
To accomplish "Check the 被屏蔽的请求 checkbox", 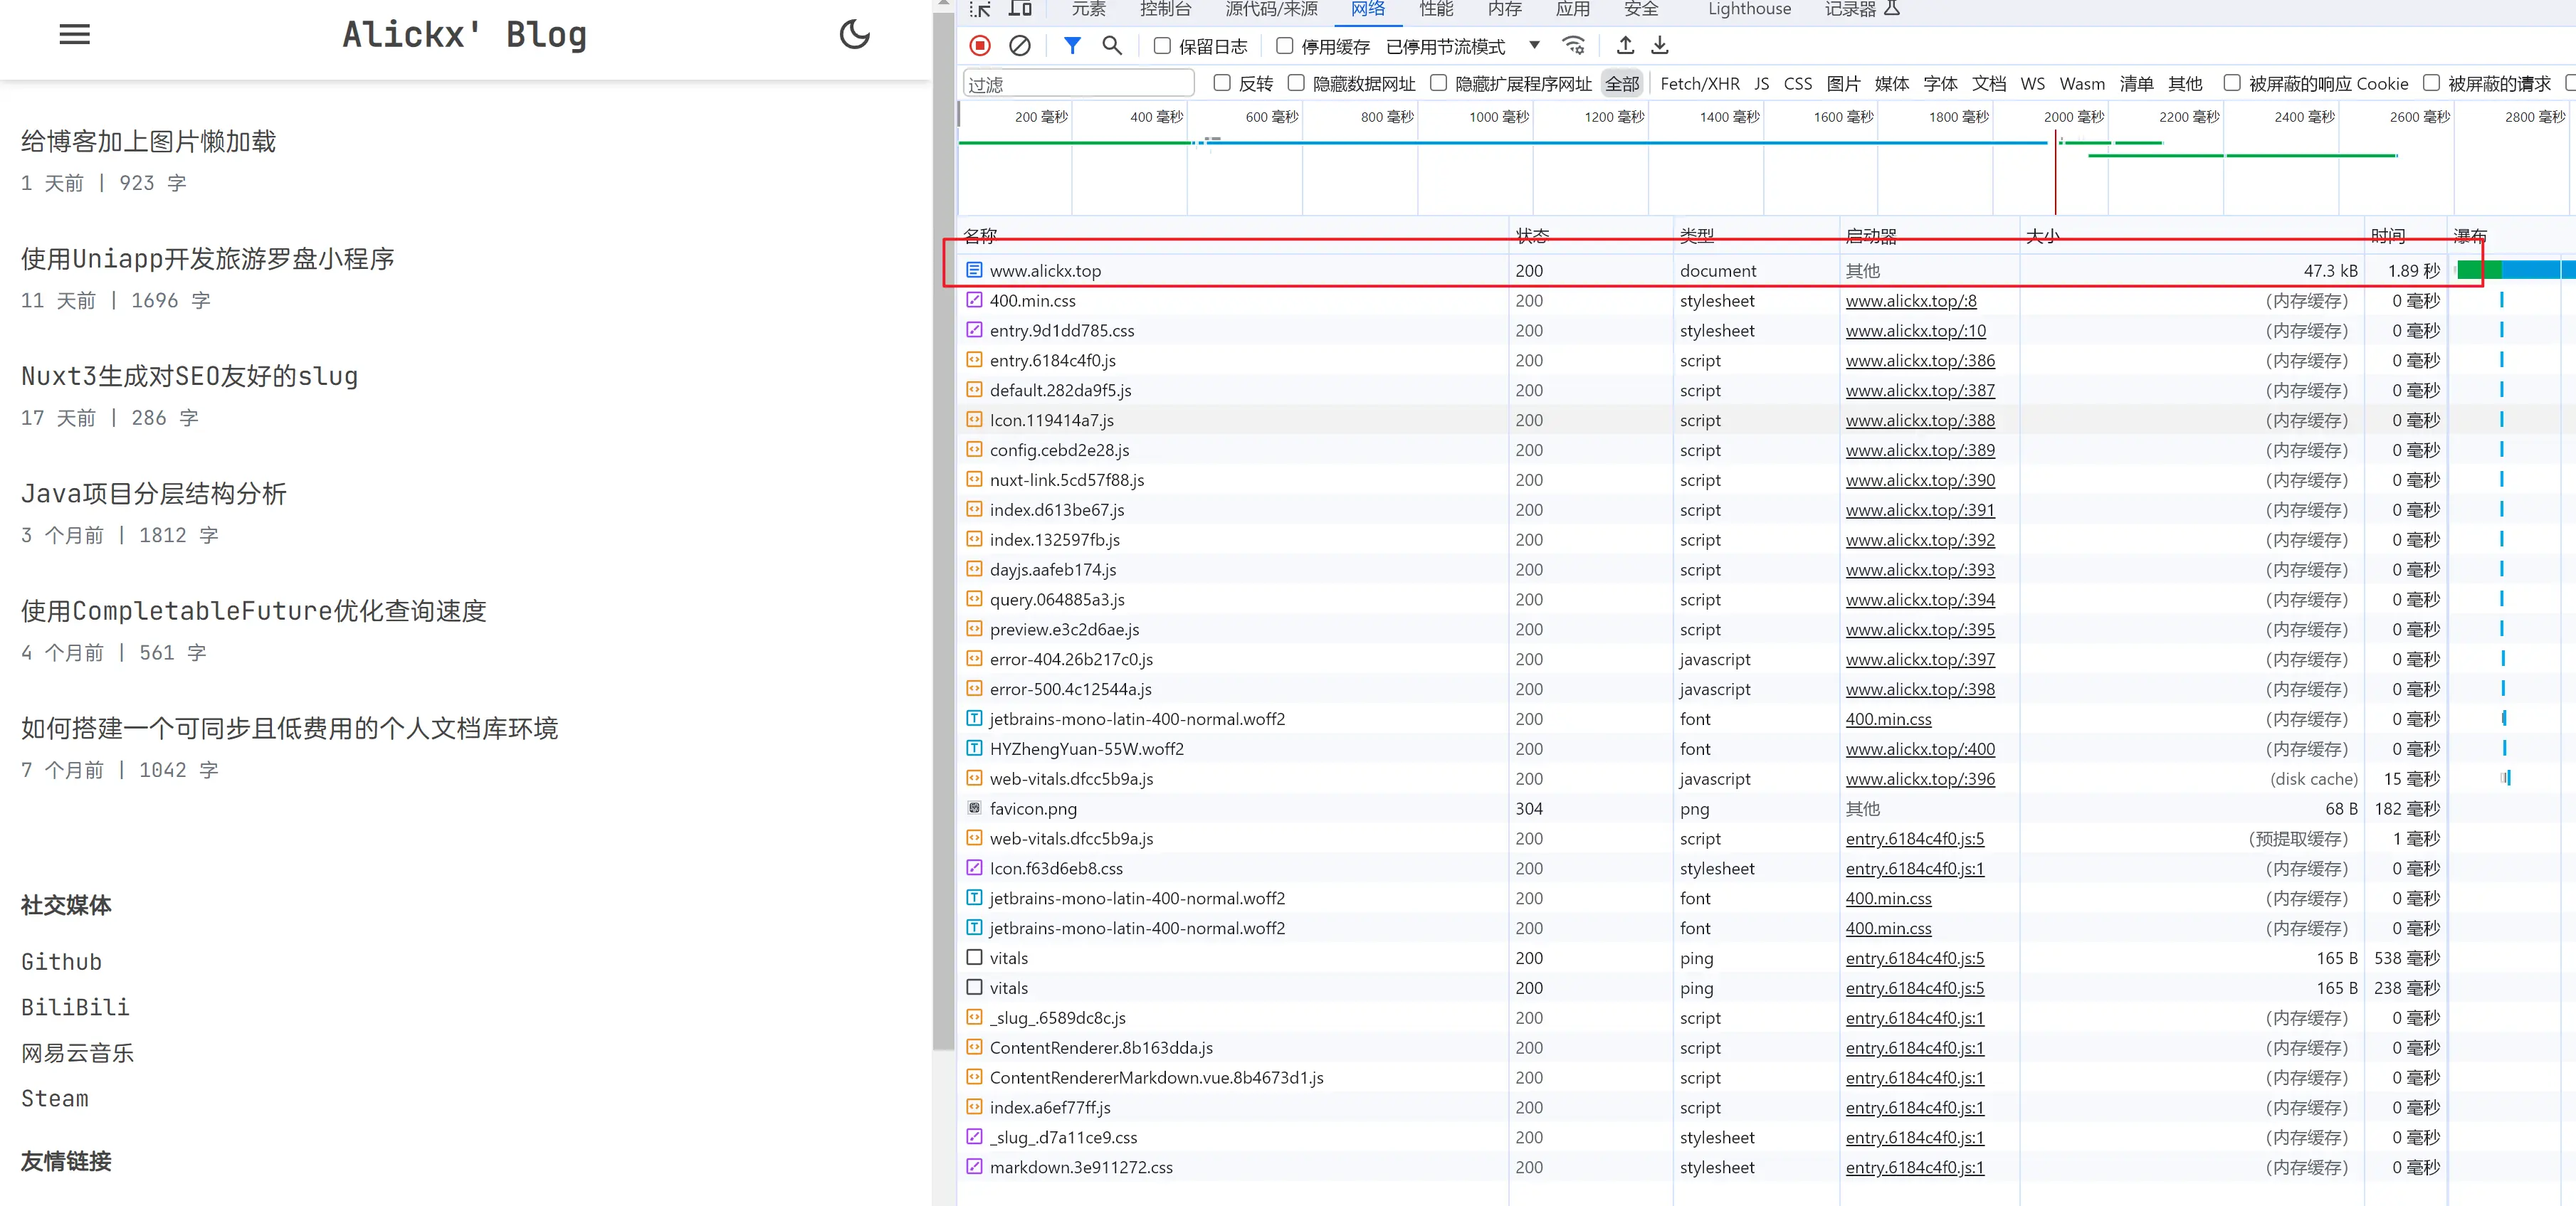I will click(x=2431, y=83).
